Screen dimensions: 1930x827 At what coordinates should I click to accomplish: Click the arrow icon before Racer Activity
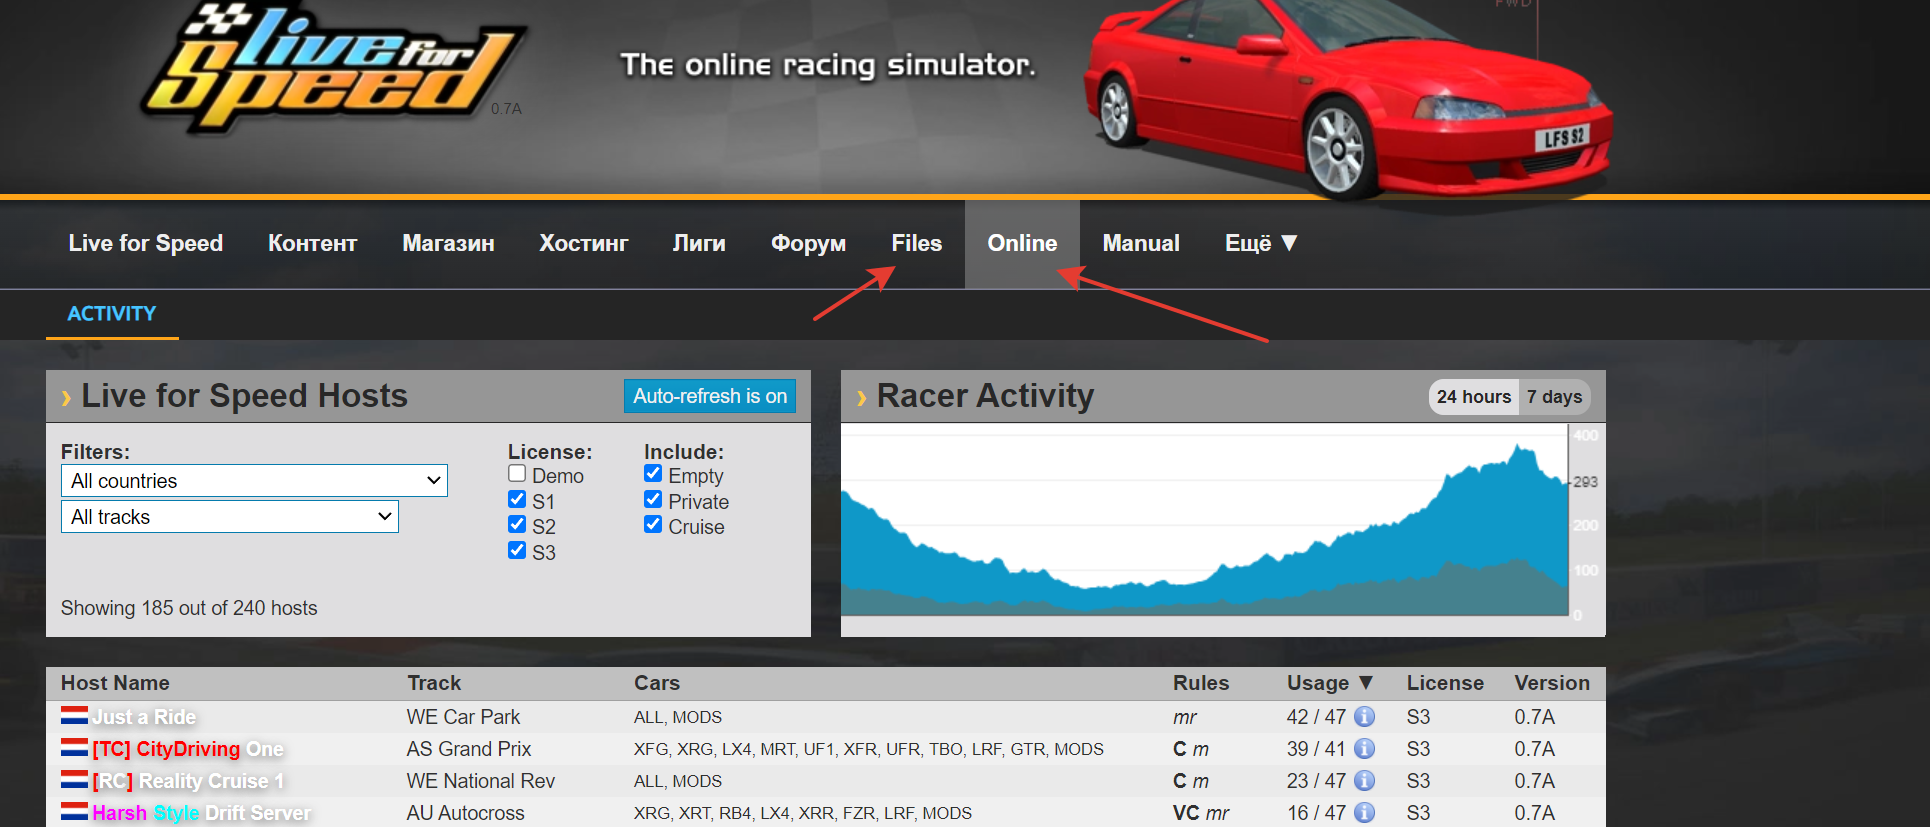(862, 398)
